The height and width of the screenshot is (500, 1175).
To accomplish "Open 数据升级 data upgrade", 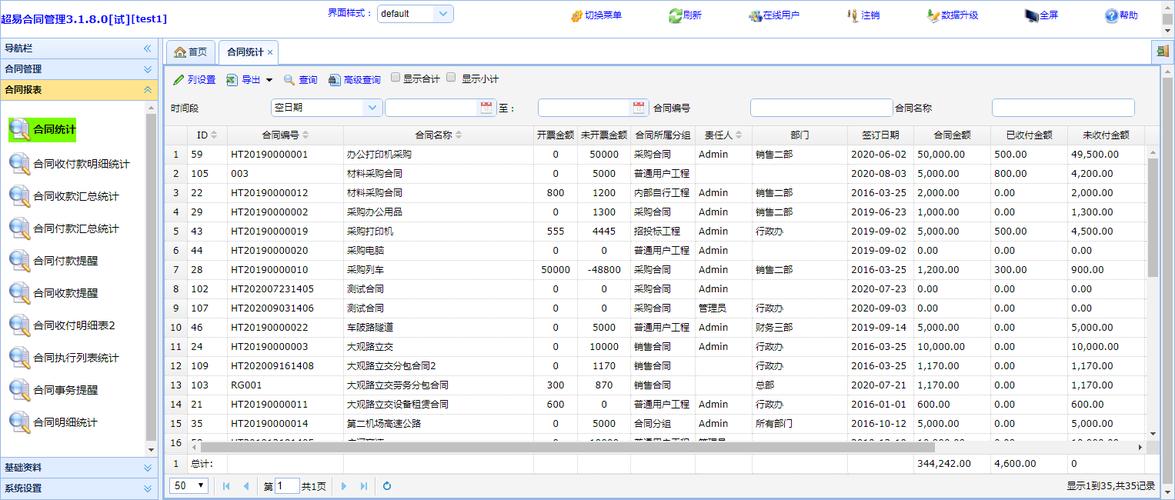I will (952, 15).
